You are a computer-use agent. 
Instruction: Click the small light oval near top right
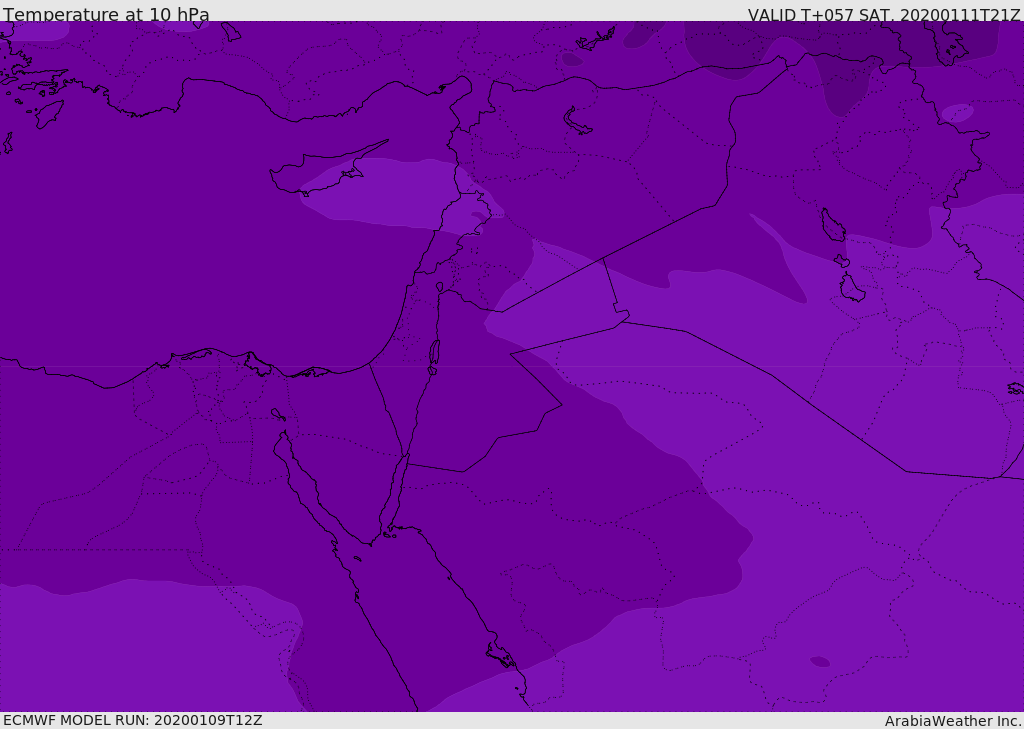pyautogui.click(x=957, y=113)
